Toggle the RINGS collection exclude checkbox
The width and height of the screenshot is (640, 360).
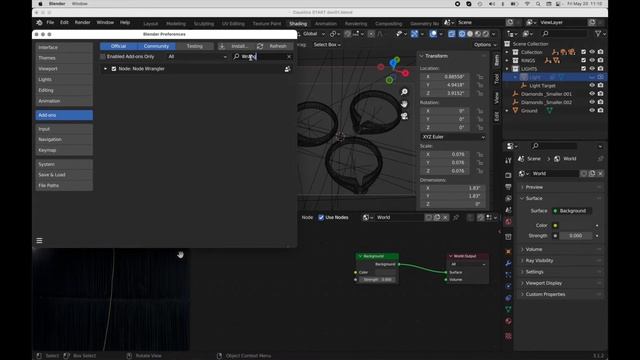583,60
